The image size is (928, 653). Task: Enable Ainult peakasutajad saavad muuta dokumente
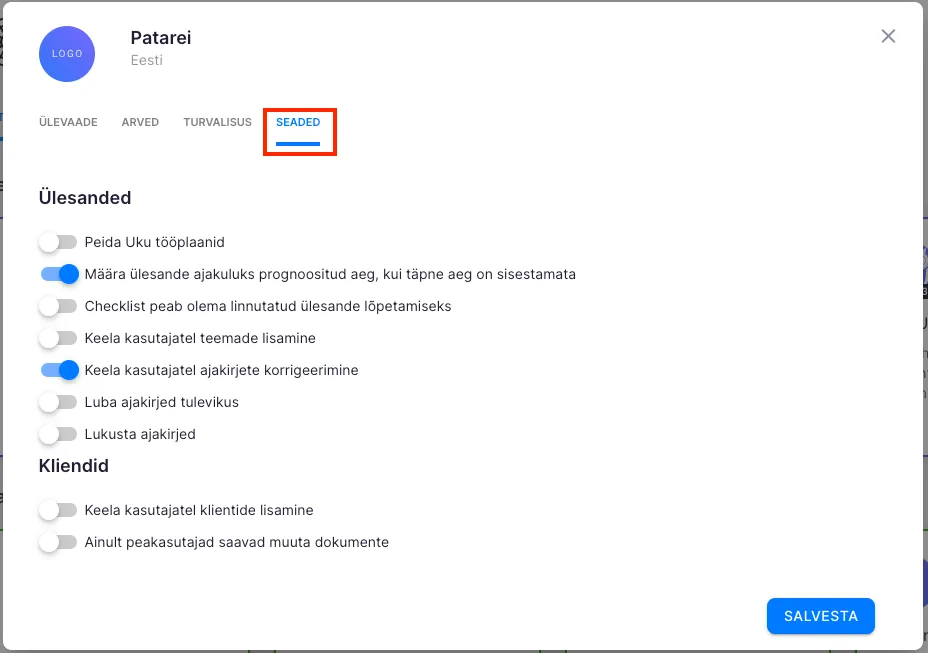coord(58,542)
